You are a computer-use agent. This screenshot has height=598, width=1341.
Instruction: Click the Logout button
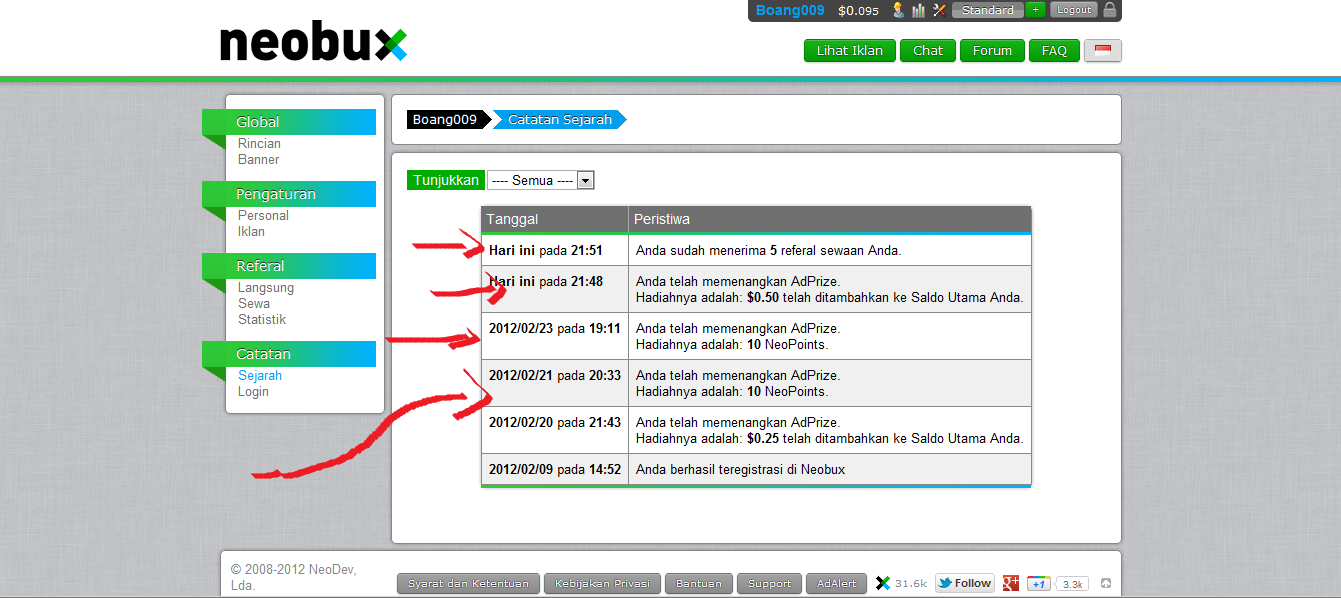point(1074,10)
